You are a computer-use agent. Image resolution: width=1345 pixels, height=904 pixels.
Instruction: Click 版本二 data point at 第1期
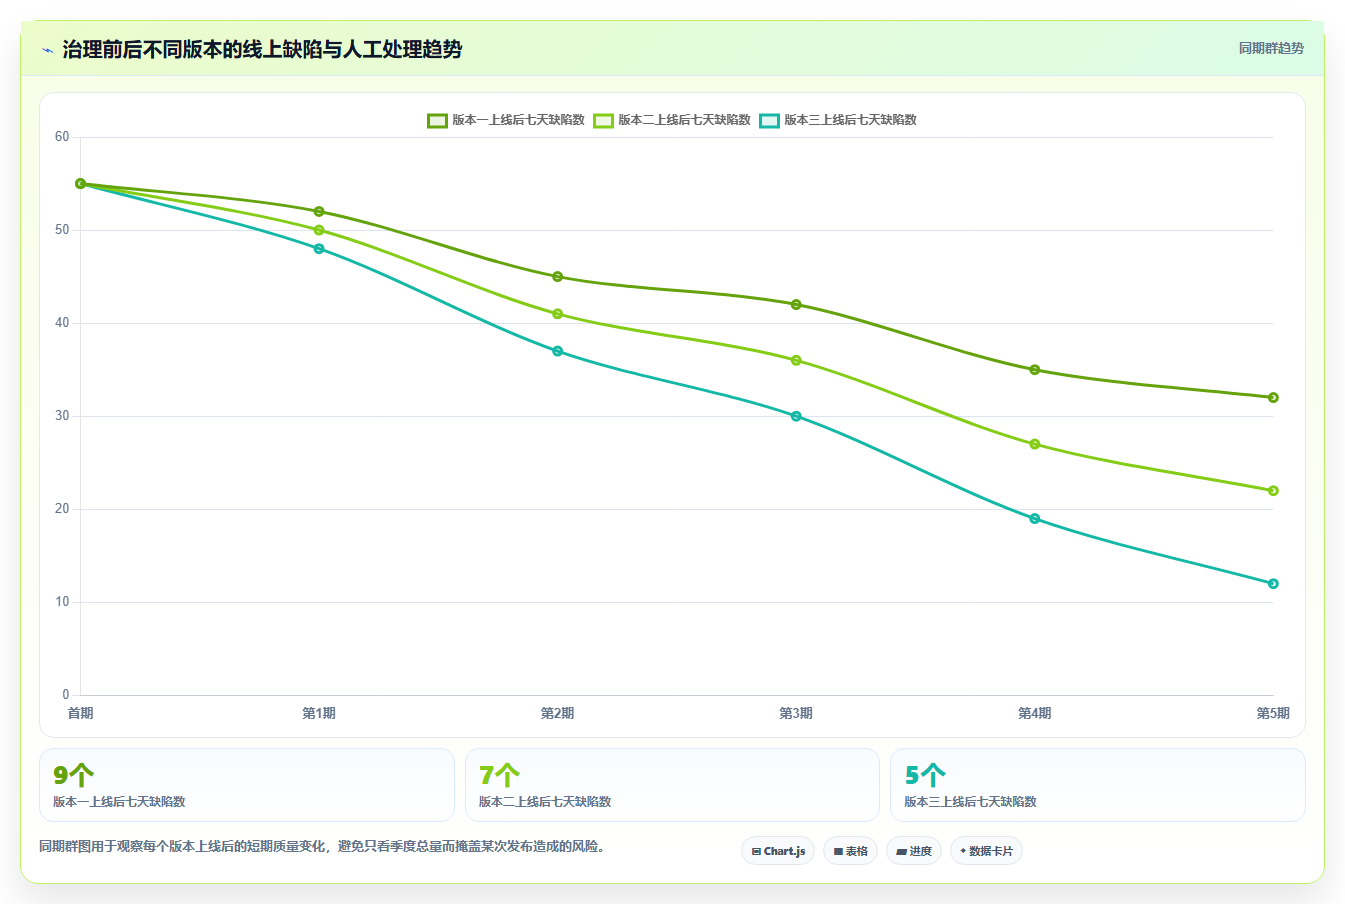(x=319, y=230)
